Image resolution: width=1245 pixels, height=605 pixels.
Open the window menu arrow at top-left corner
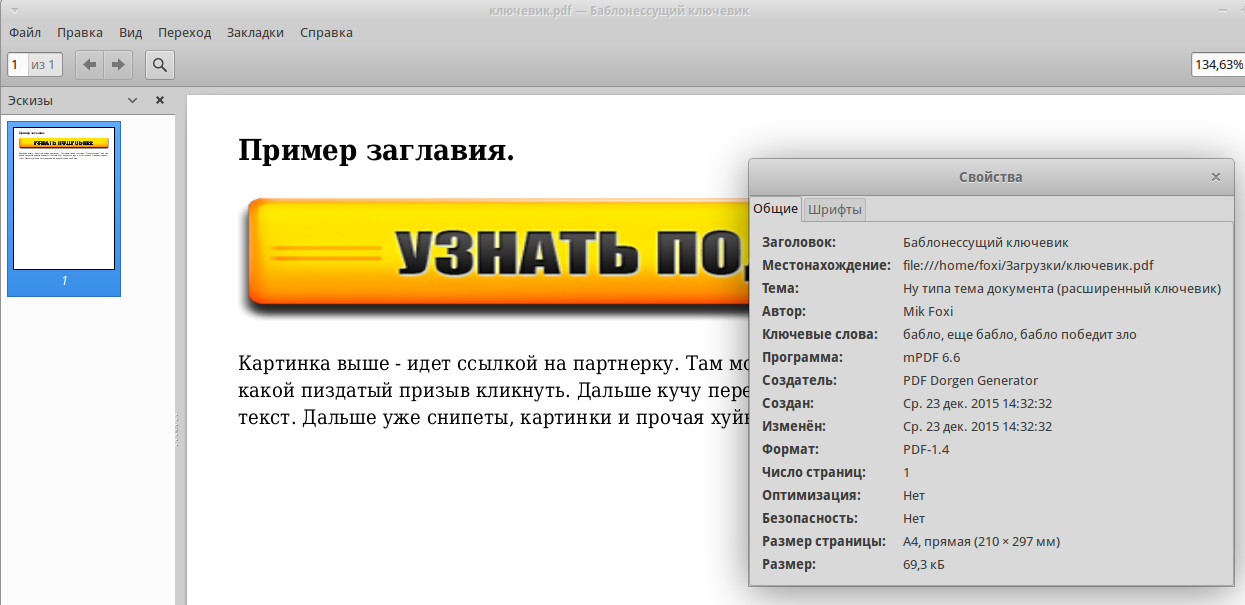(x=13, y=9)
